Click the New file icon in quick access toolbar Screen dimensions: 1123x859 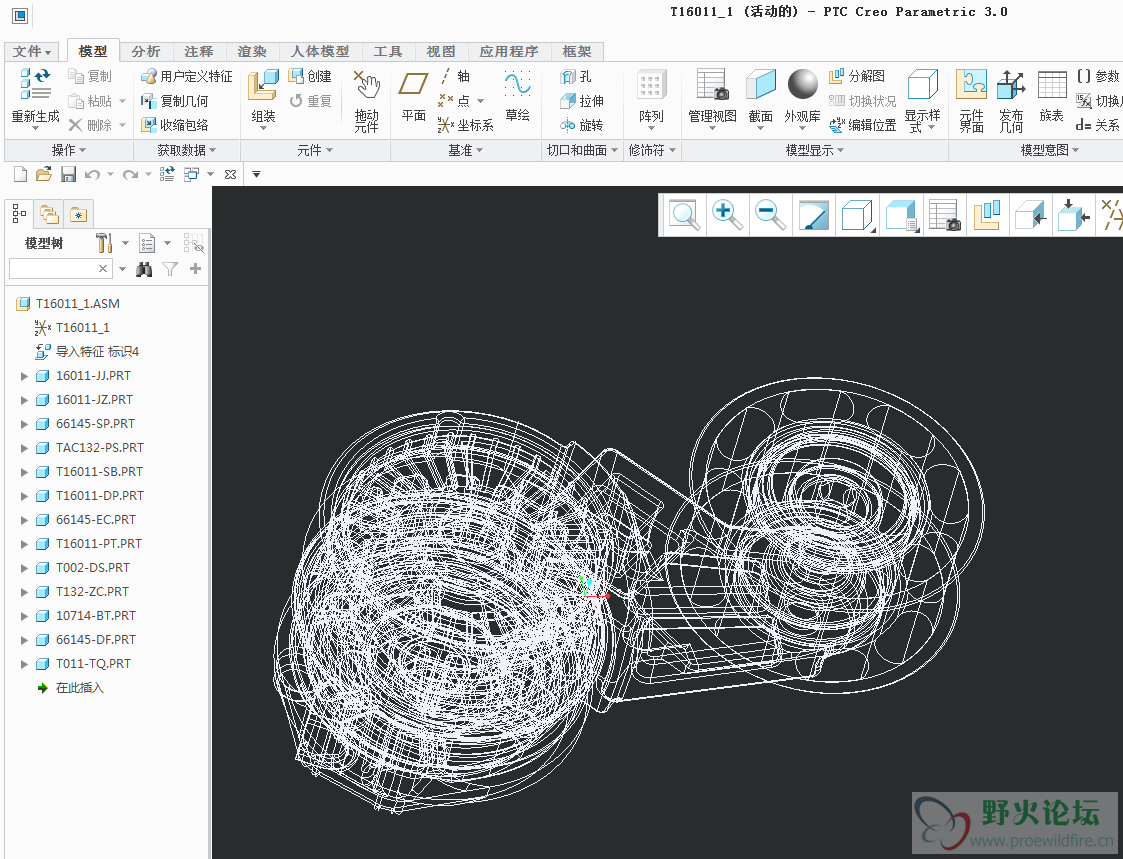(x=21, y=174)
